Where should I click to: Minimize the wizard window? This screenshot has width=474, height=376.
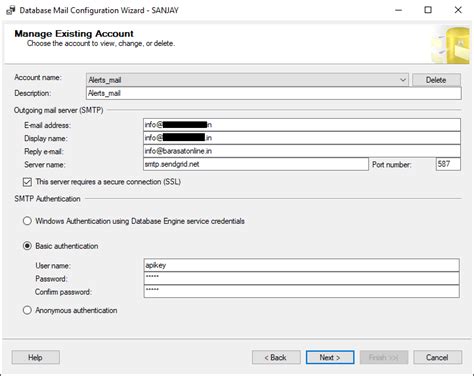[398, 10]
